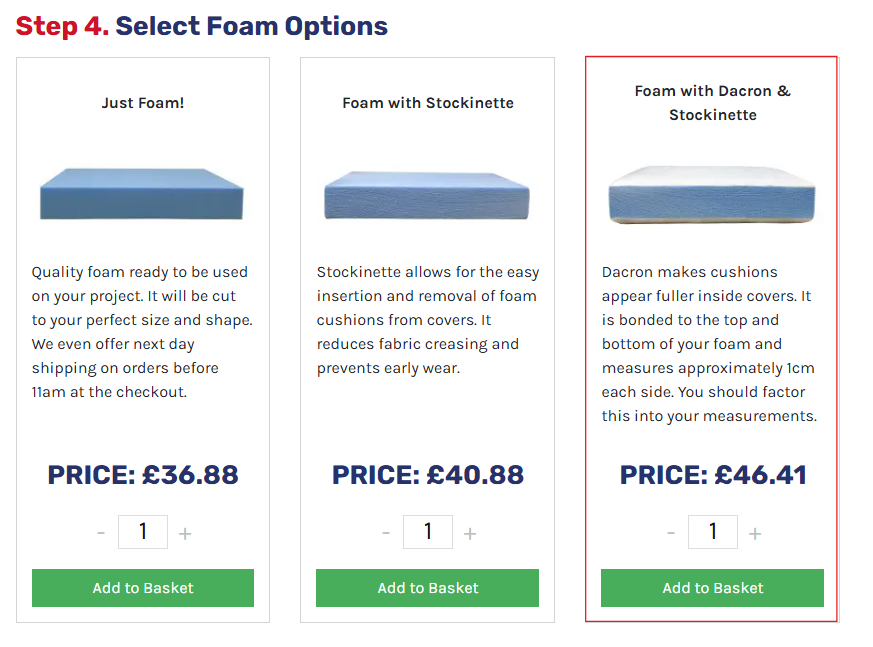Screen dimensions: 873x647
Task: Click the Just Foam! title
Action: (143, 103)
